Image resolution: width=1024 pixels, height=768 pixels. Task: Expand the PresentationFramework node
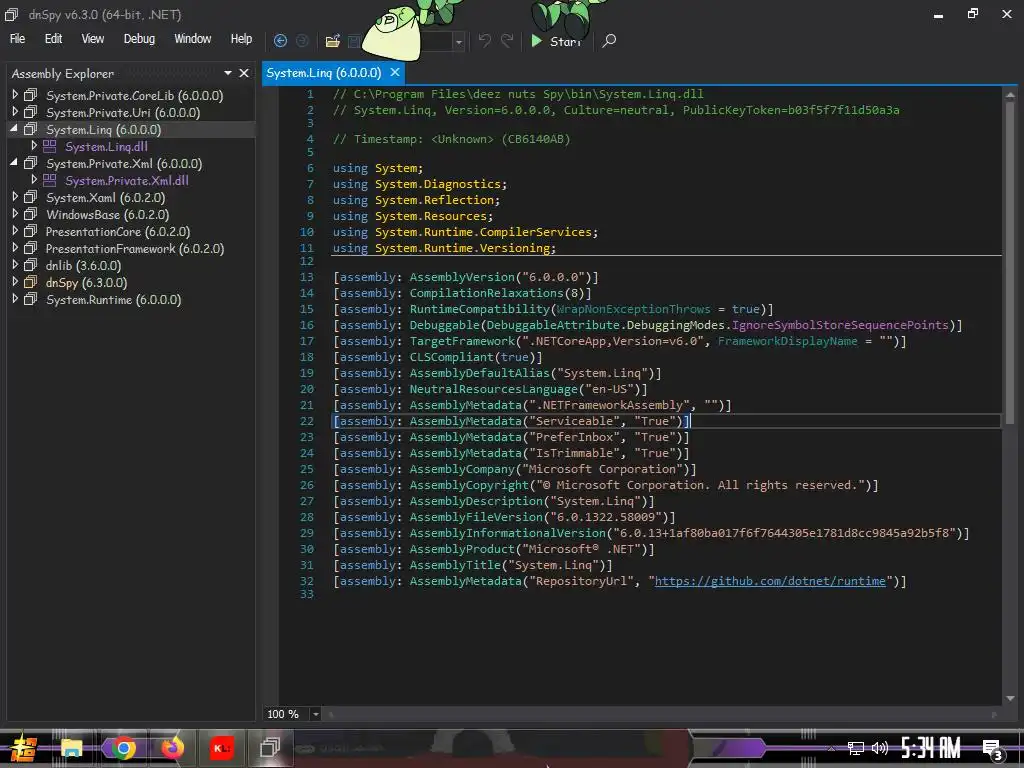coord(15,248)
